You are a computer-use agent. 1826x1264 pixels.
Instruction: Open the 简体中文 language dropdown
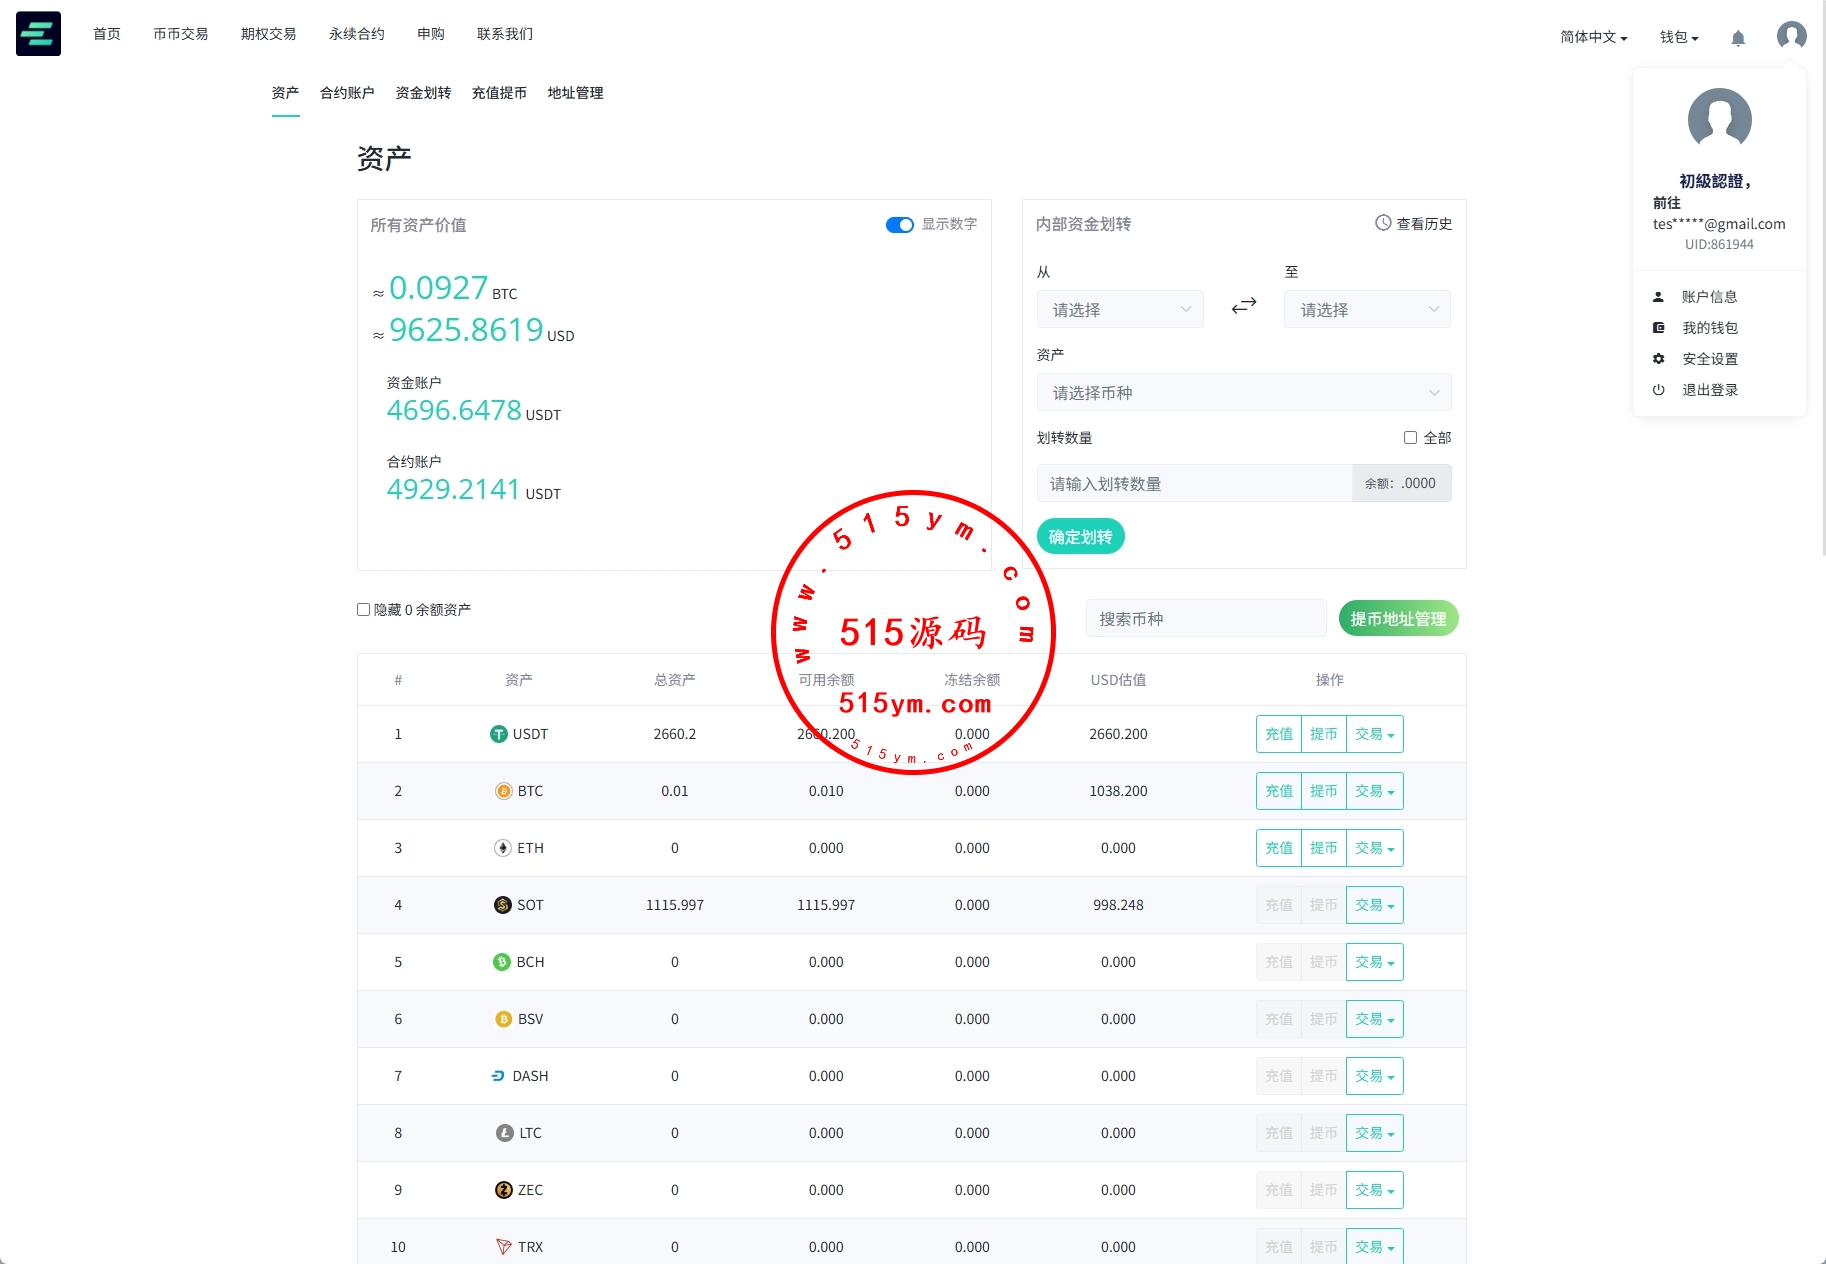click(x=1593, y=38)
